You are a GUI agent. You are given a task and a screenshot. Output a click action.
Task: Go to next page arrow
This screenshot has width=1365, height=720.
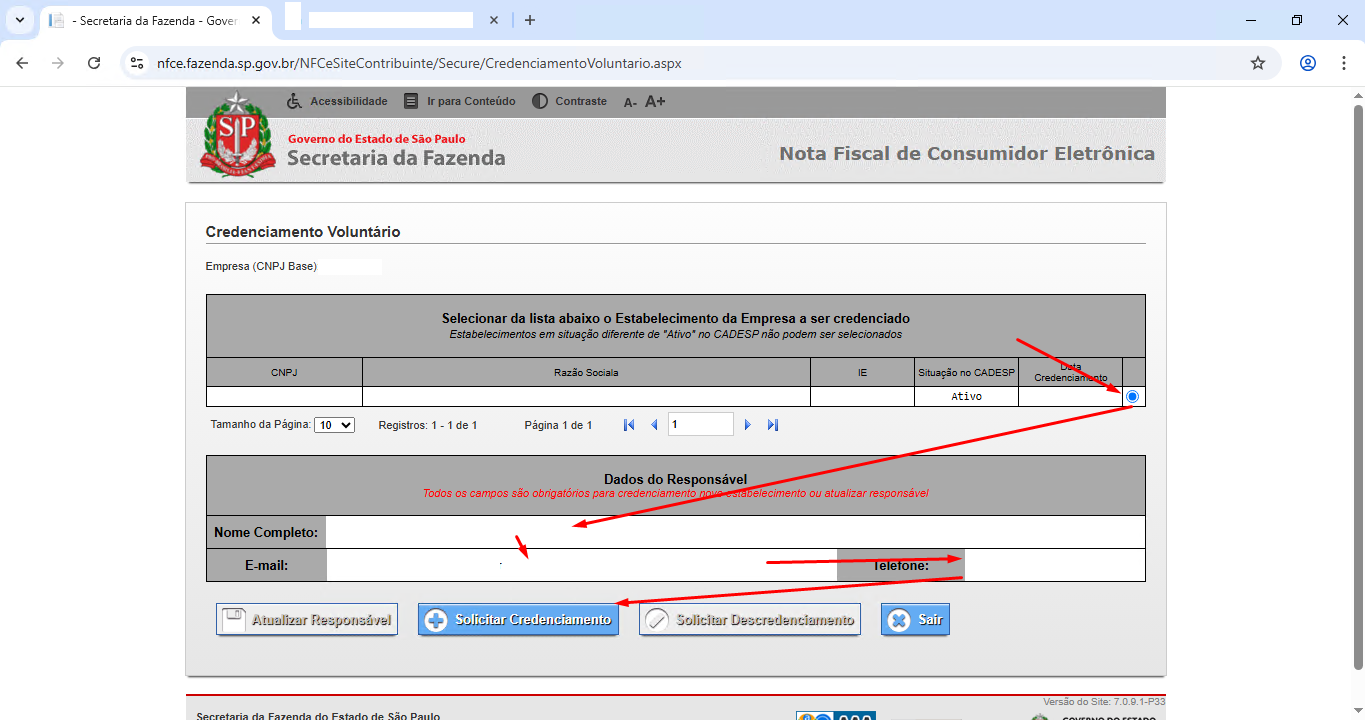pos(747,425)
